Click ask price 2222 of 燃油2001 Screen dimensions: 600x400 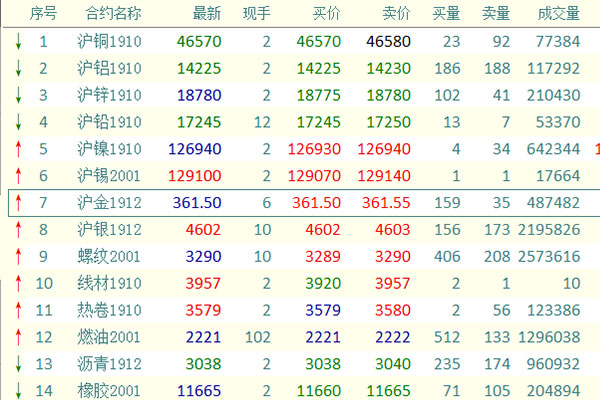pyautogui.click(x=393, y=337)
